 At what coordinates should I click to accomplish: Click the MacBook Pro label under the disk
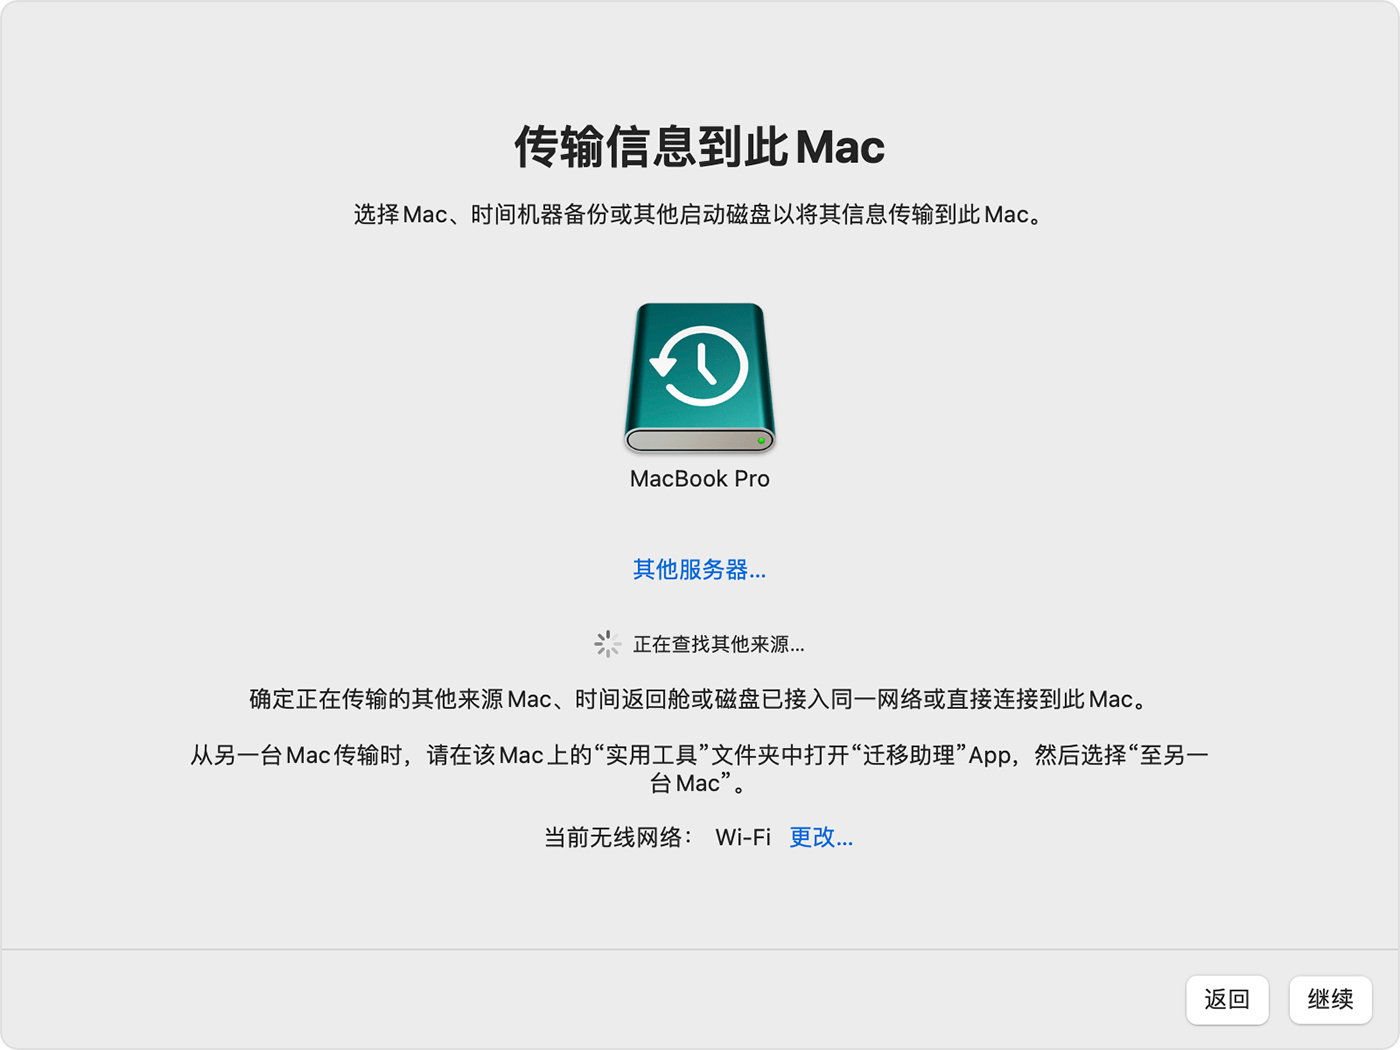click(x=700, y=479)
